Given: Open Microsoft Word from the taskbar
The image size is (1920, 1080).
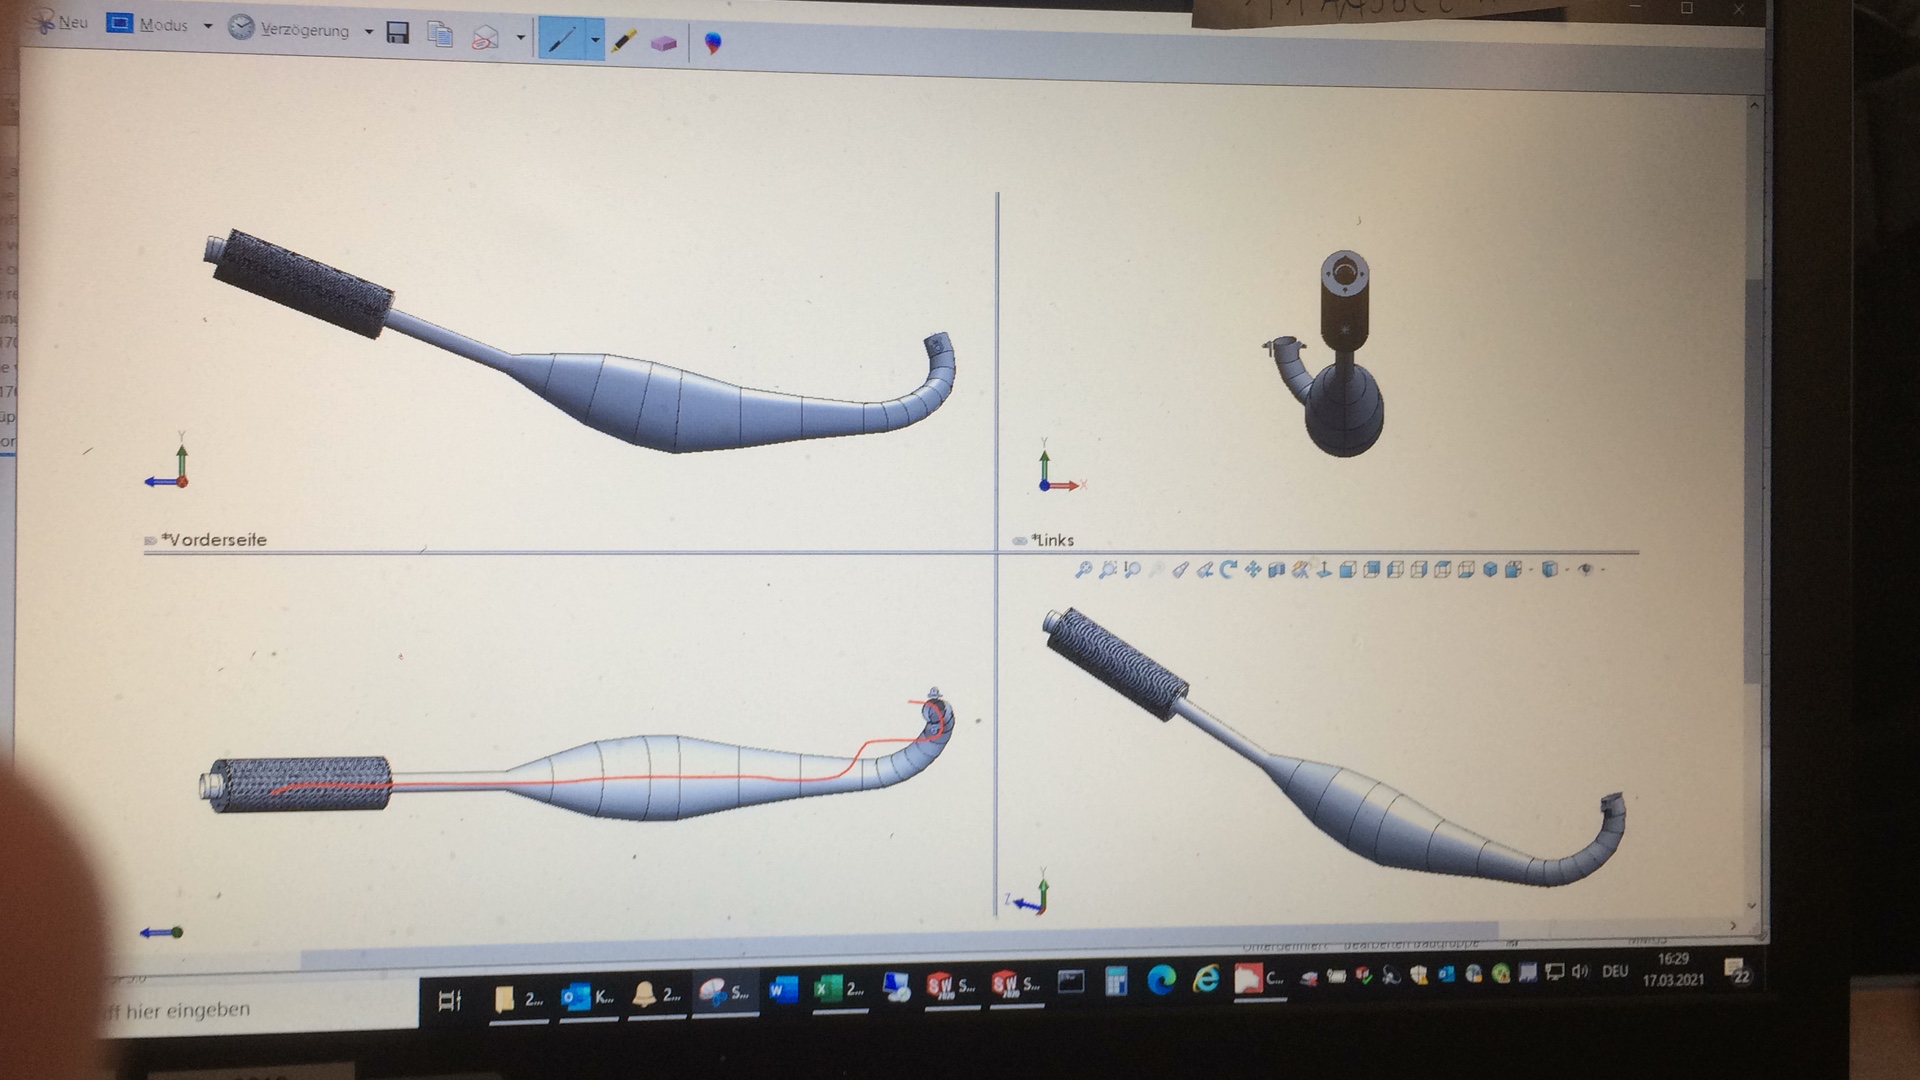Looking at the screenshot, I should click(x=782, y=990).
